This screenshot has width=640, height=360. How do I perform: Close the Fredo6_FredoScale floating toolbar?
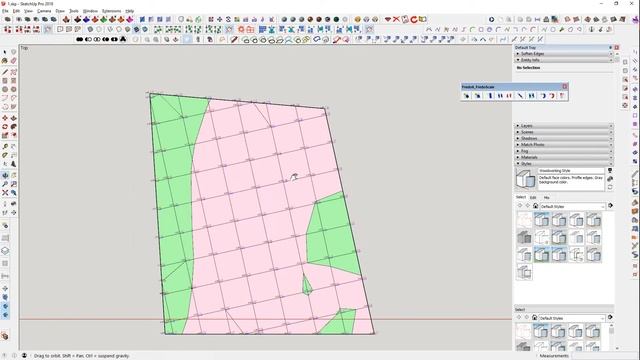565,87
